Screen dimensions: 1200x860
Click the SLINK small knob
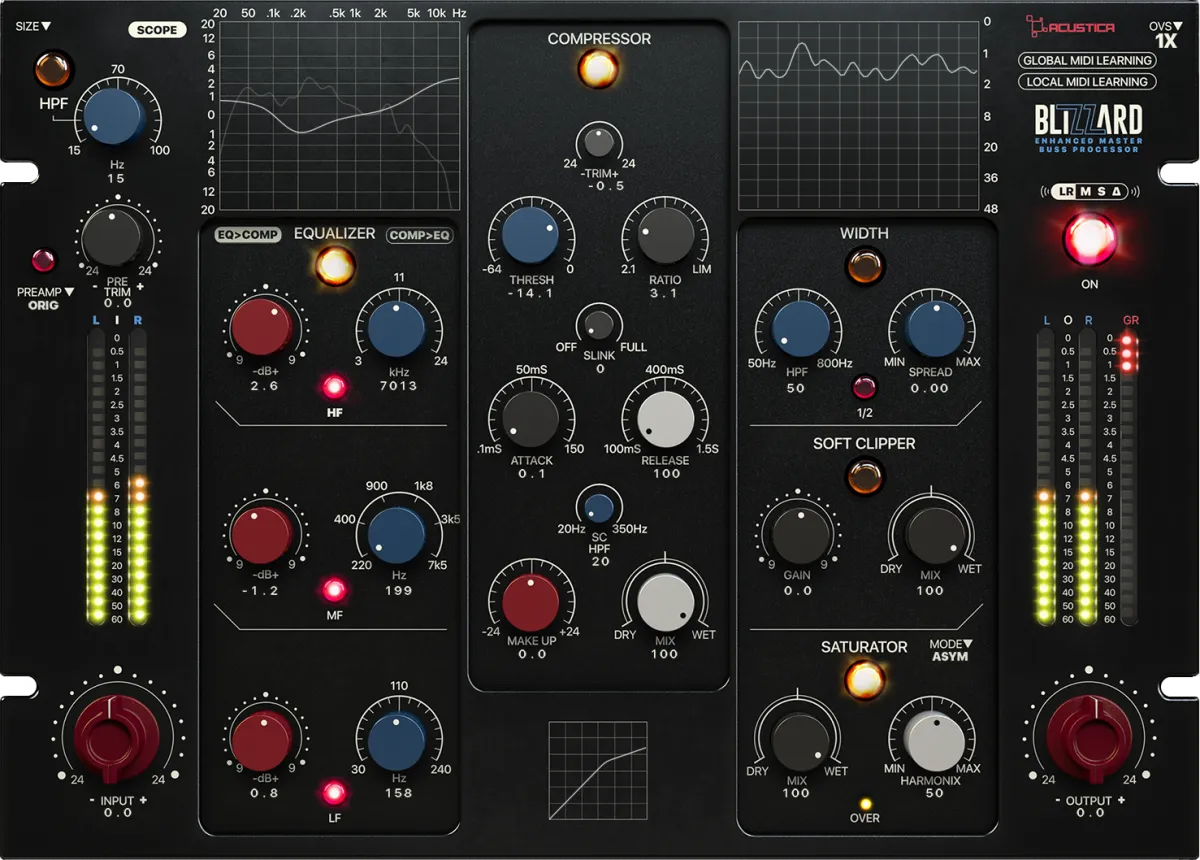598,325
